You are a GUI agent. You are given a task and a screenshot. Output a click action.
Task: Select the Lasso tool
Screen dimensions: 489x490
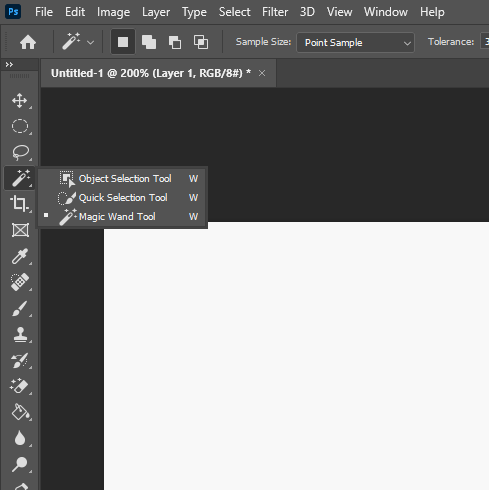point(20,152)
